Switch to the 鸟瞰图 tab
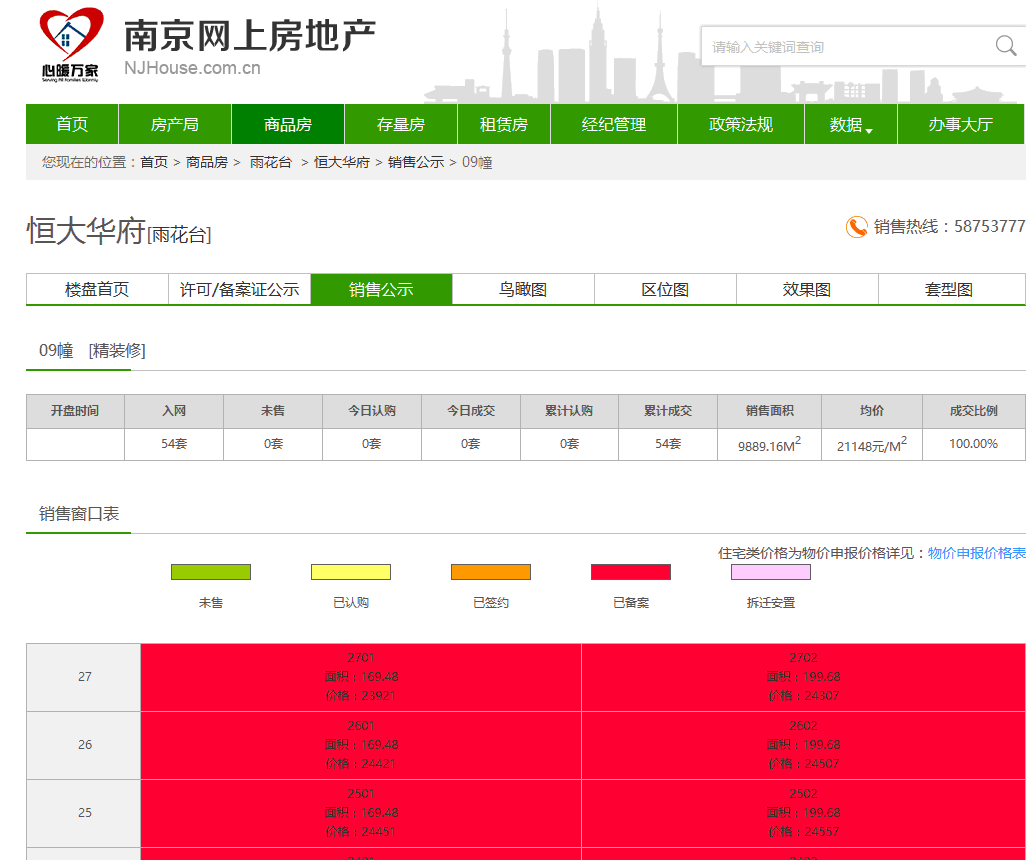The height and width of the screenshot is (860, 1027). [523, 290]
